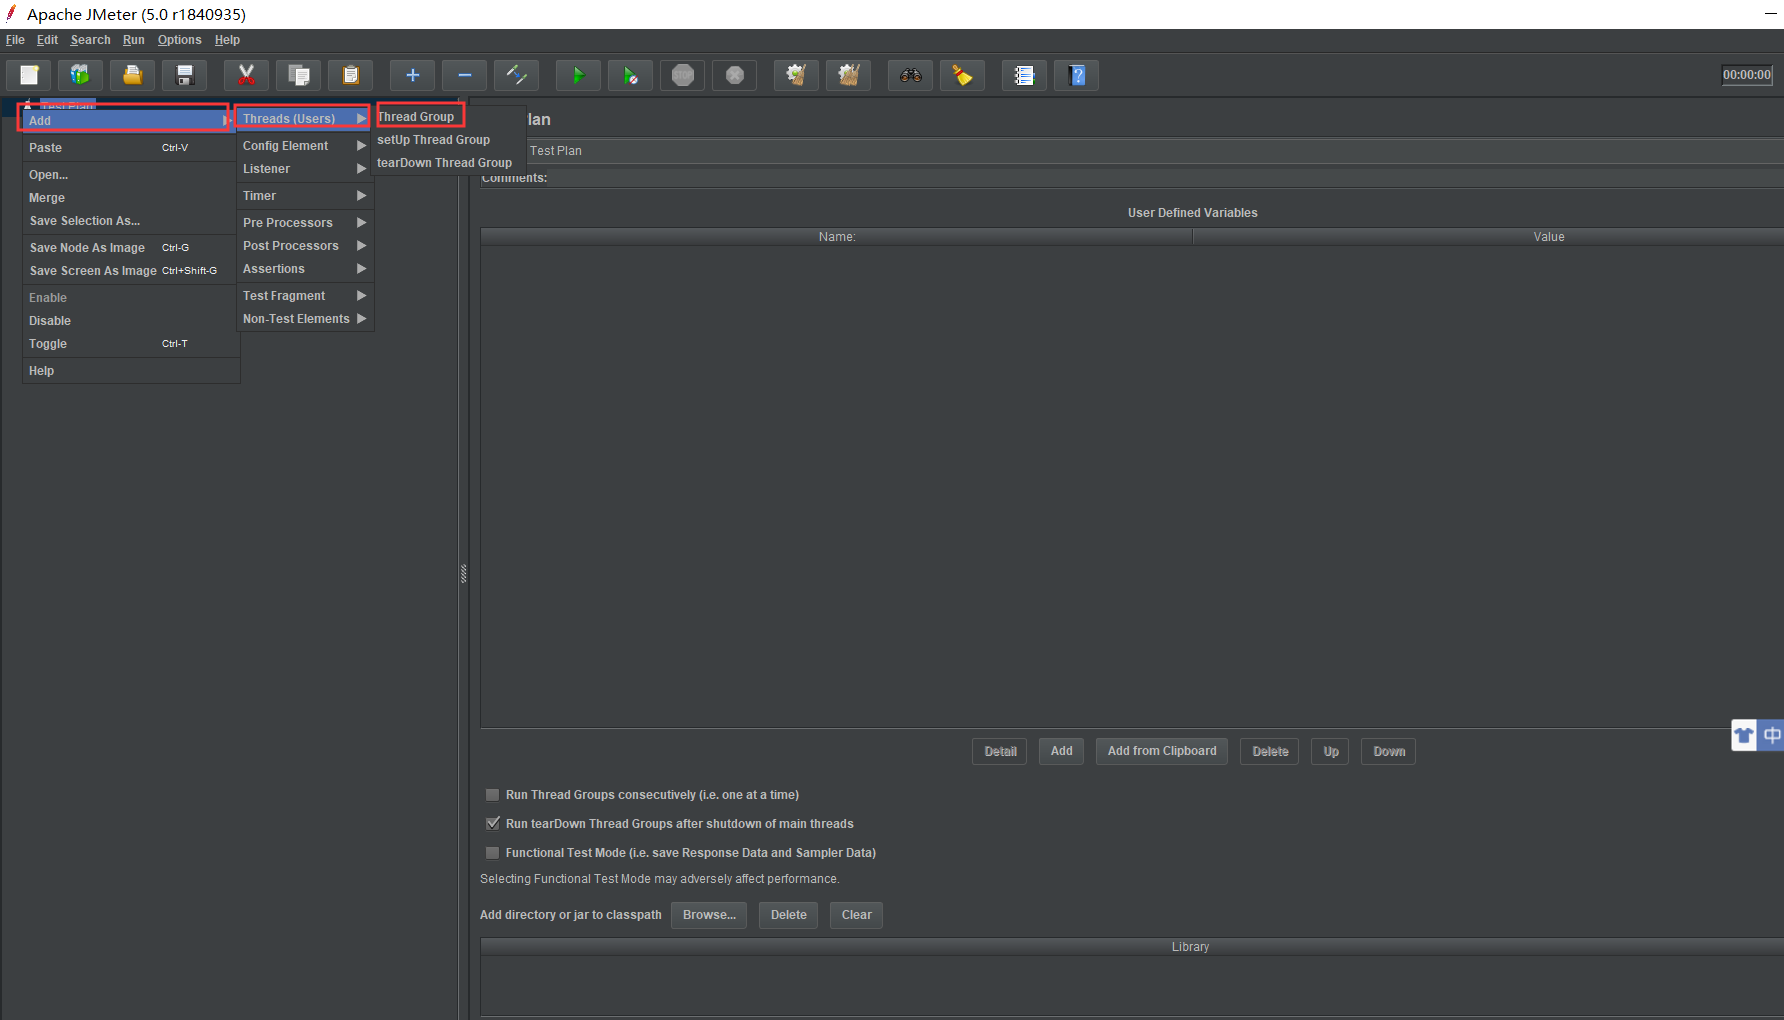
Task: Expand all nodes with plus icon
Action: (412, 75)
